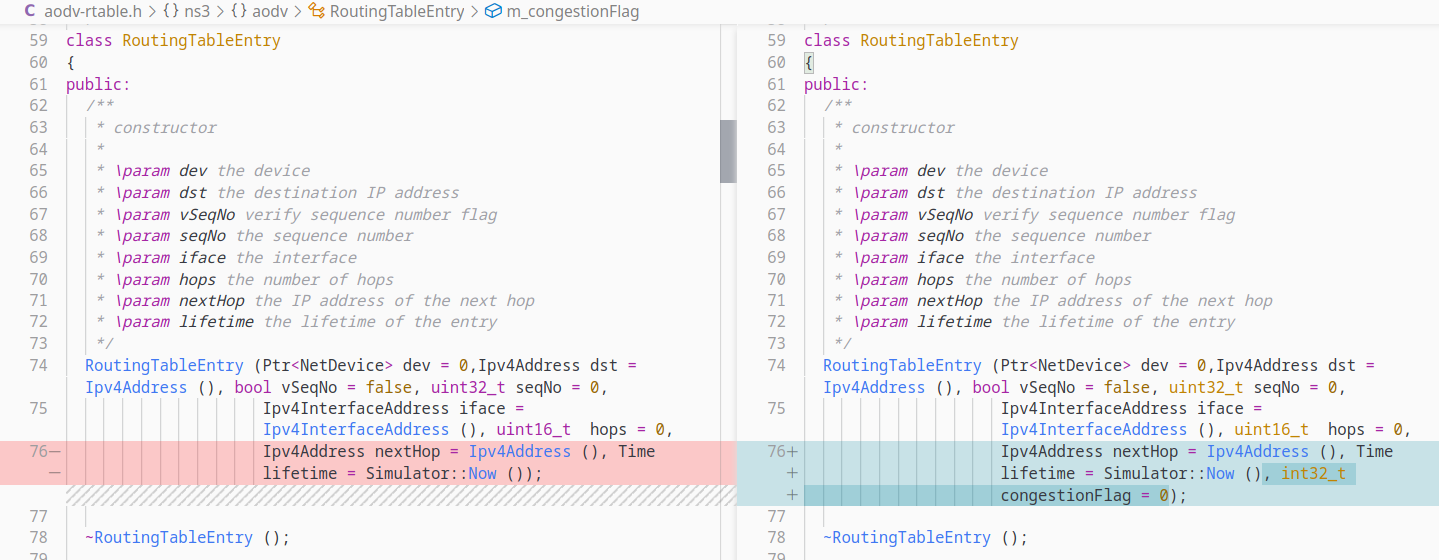Open the m_congestionFlag field breadcrumb

click(573, 12)
